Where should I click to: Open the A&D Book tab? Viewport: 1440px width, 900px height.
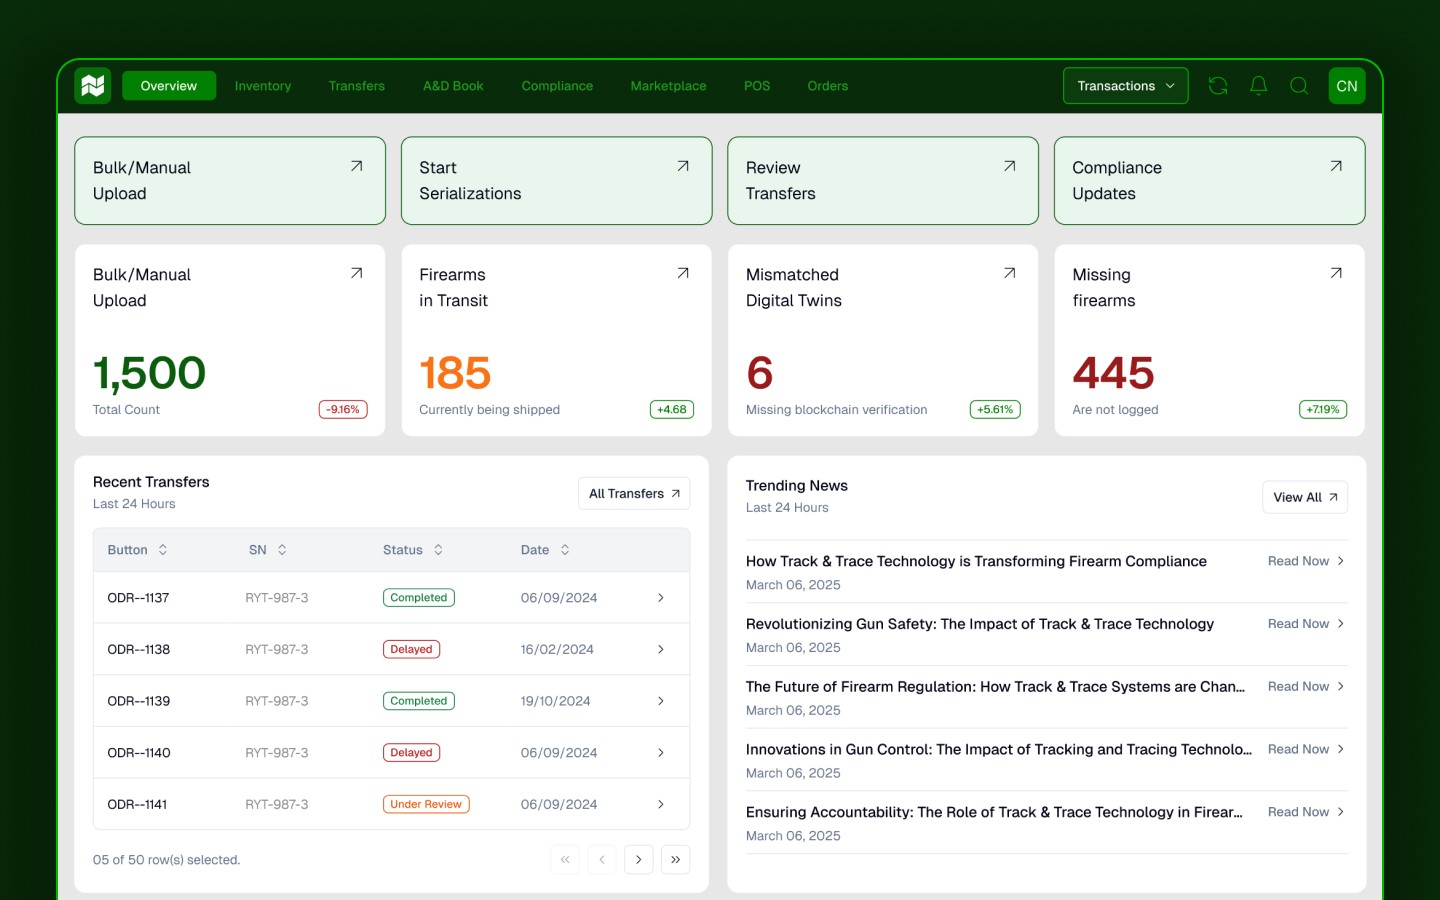453,86
